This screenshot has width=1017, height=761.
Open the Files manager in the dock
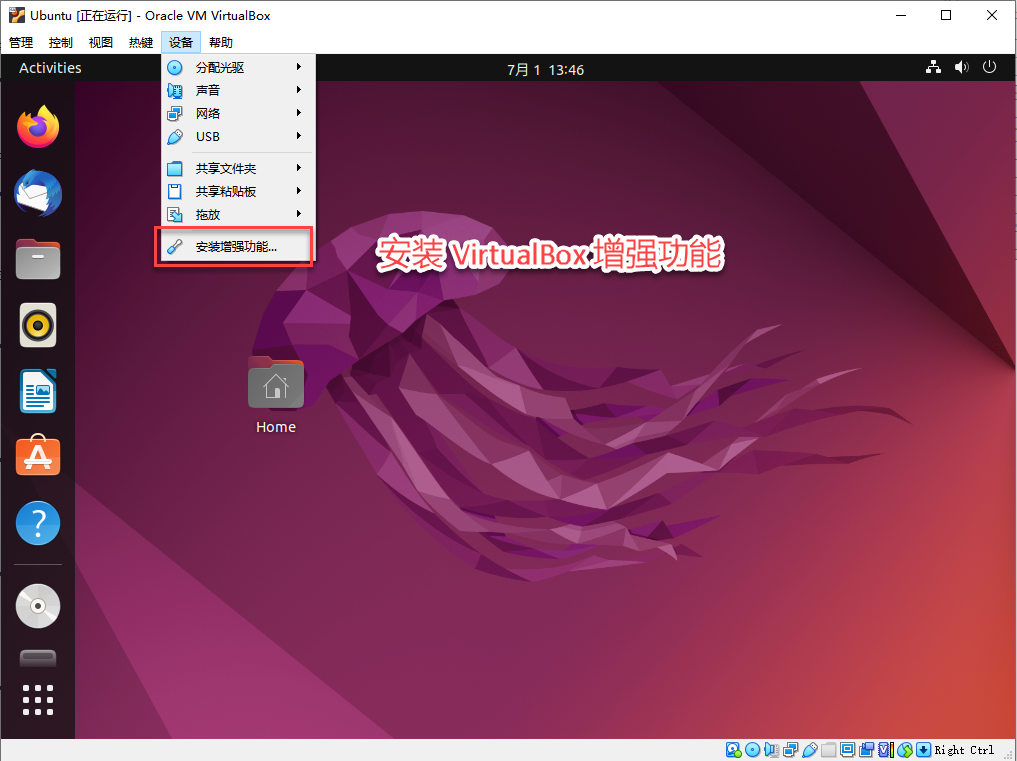pos(38,259)
